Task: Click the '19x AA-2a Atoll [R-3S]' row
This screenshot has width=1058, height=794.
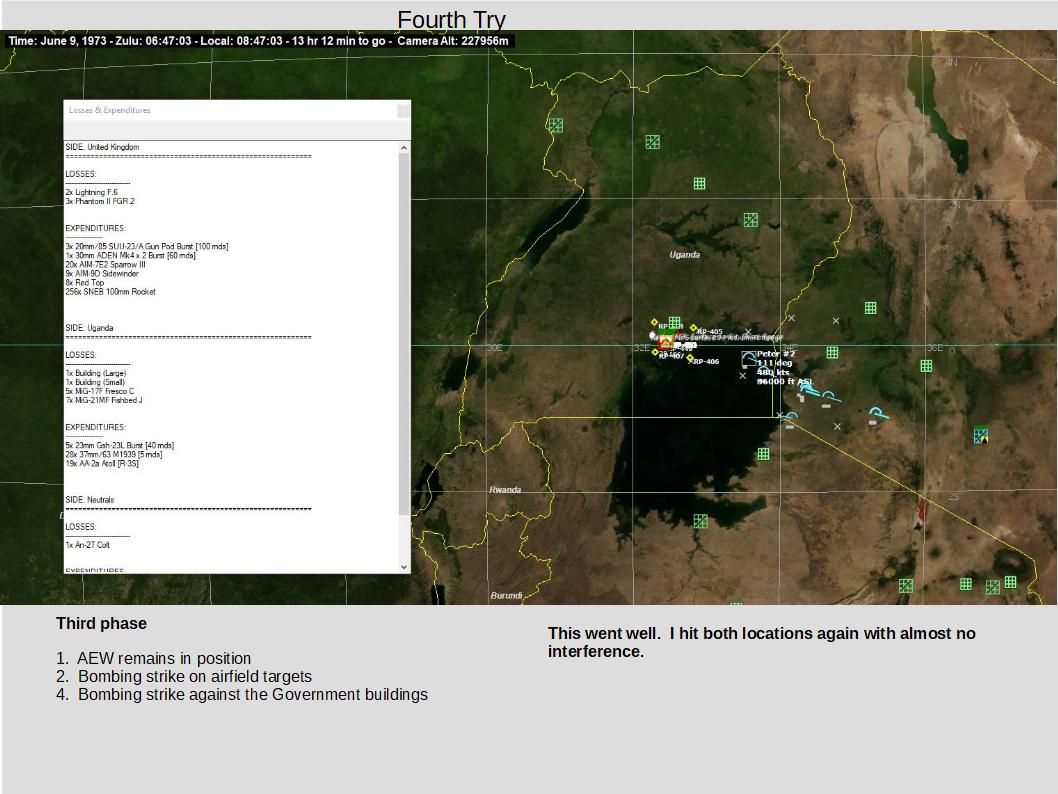Action: click(102, 463)
